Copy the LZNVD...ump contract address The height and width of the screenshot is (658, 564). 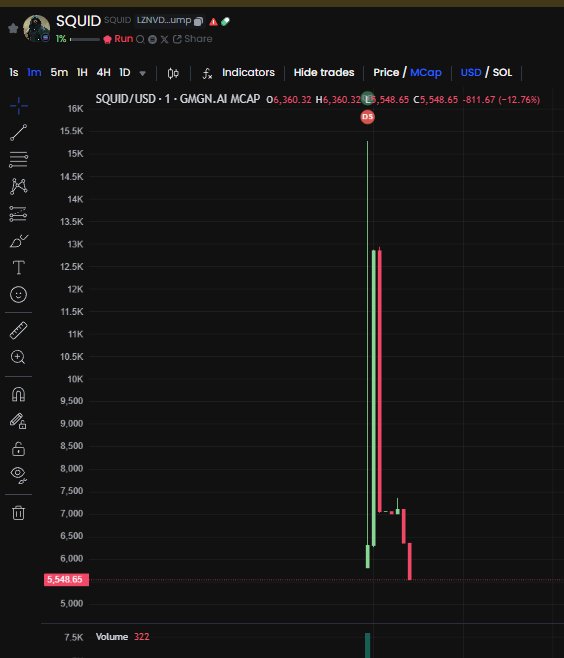click(198, 21)
